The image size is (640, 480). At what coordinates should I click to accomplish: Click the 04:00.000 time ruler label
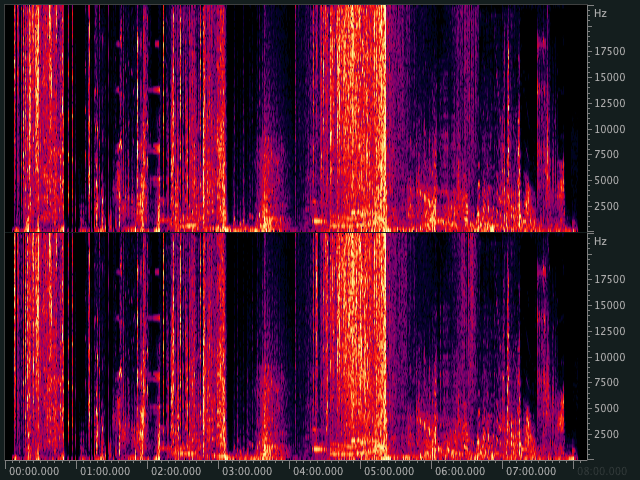click(318, 471)
